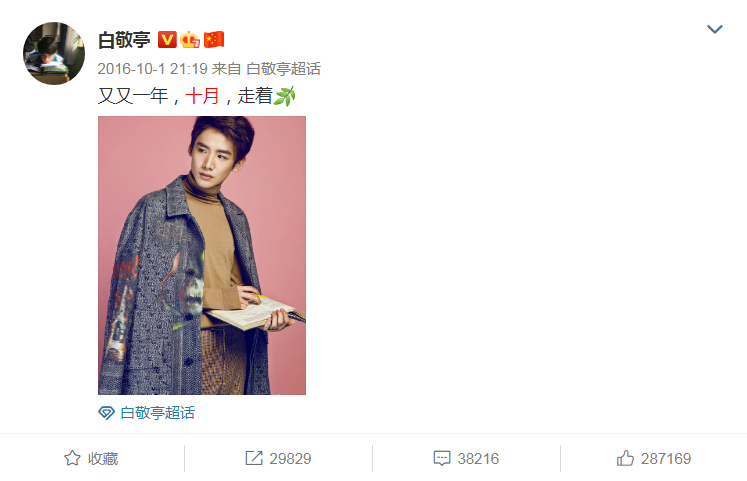Click the user avatar photo
This screenshot has height=481, width=747.
click(54, 53)
